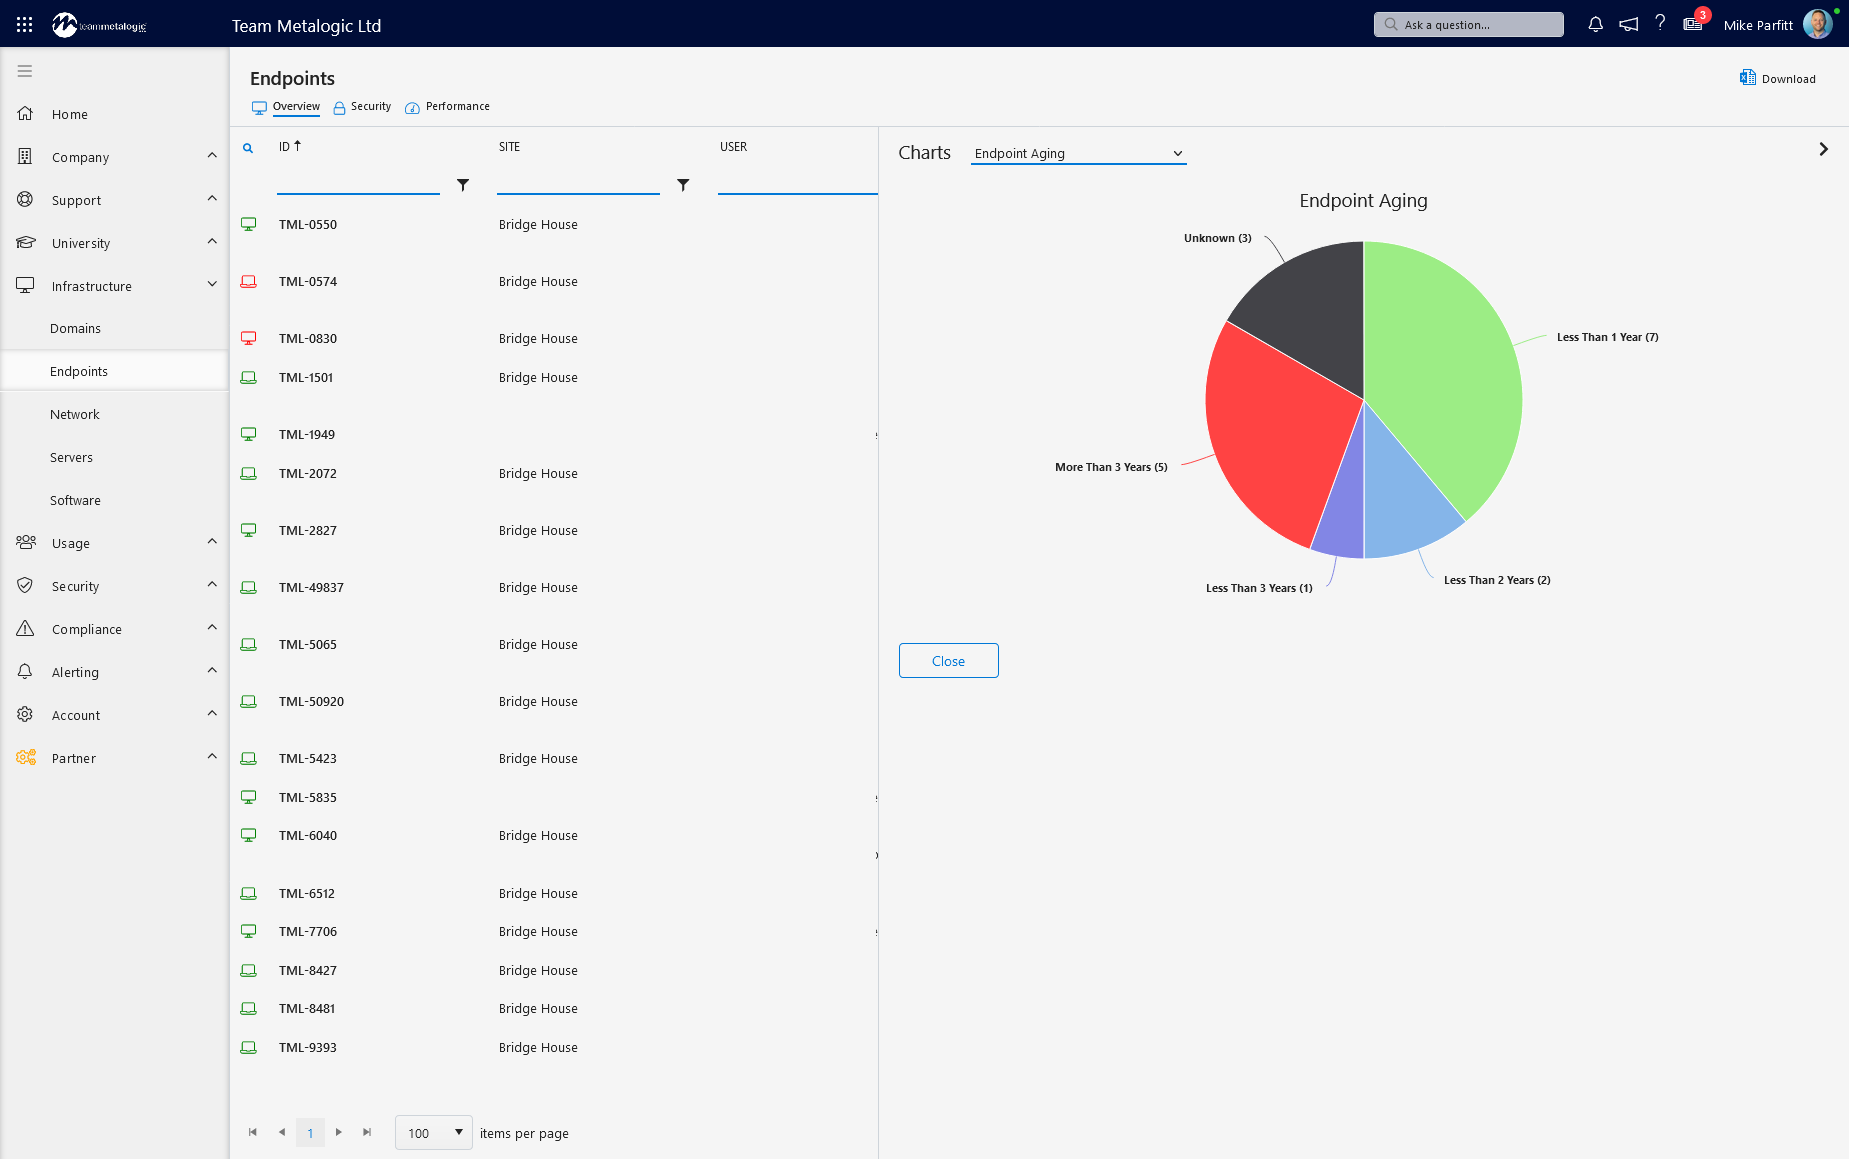Click the USER filter input field
The image size is (1849, 1159).
pos(798,185)
